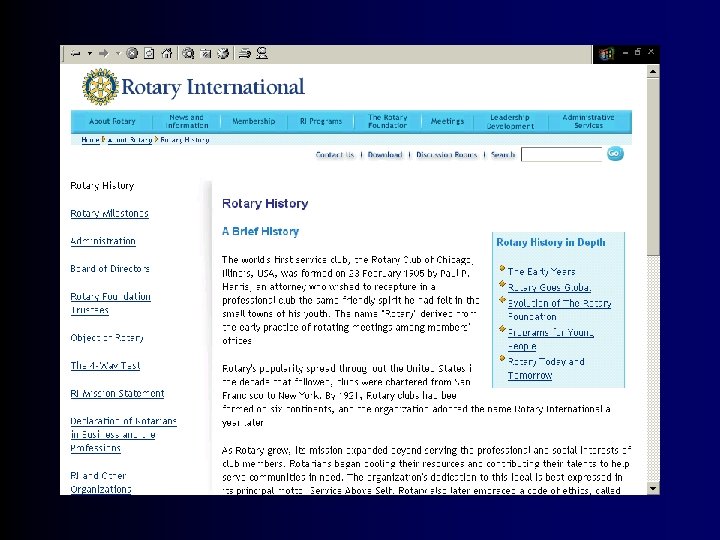Open the Discussion Rooms link
Viewport: 720px width, 540px height.
tap(447, 155)
